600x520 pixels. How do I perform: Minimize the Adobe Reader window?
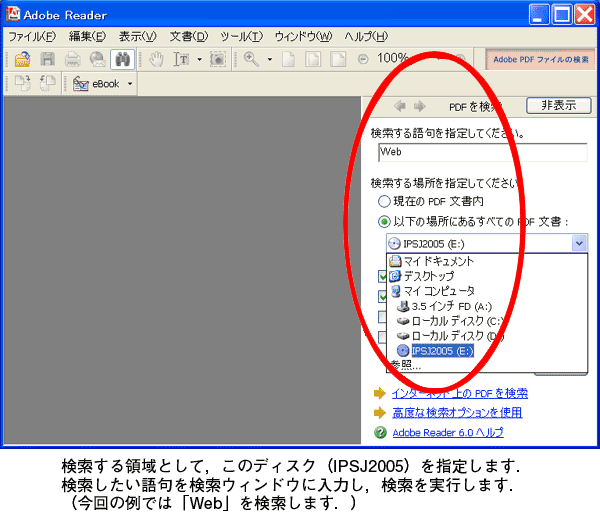[x=538, y=15]
